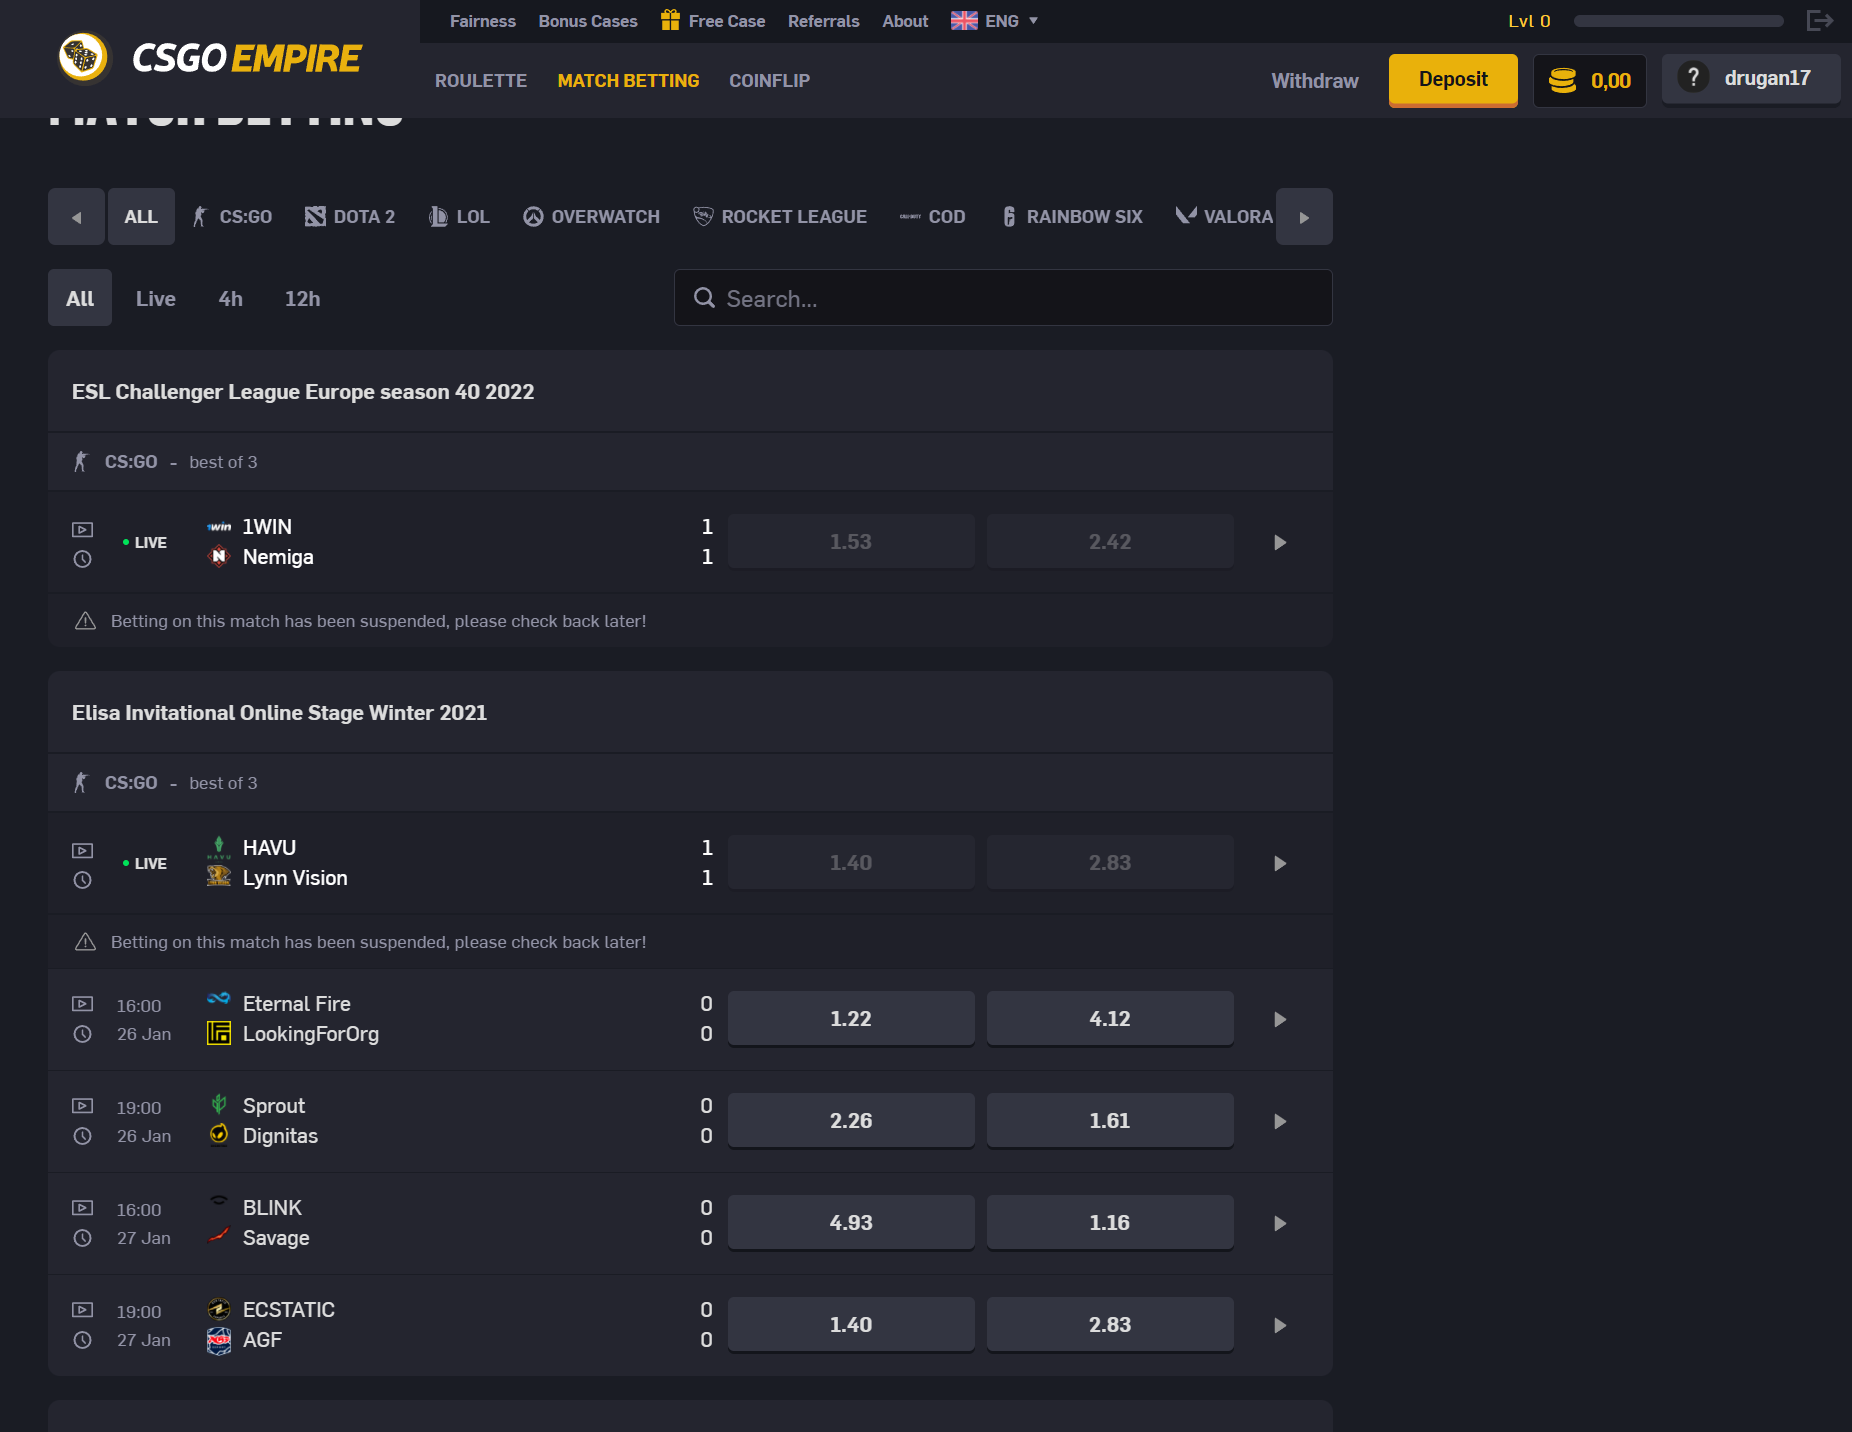Click the logout icon at top right
Image resolution: width=1852 pixels, height=1432 pixels.
[x=1819, y=20]
